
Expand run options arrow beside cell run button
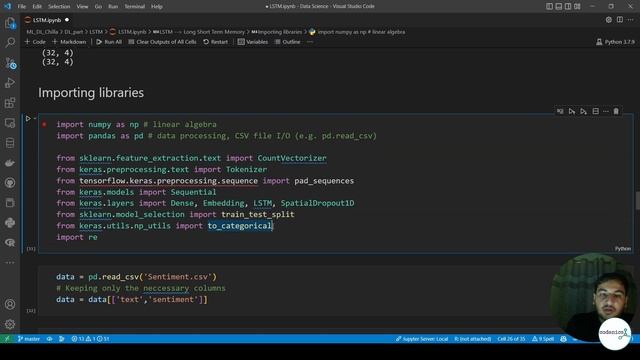click(35, 119)
